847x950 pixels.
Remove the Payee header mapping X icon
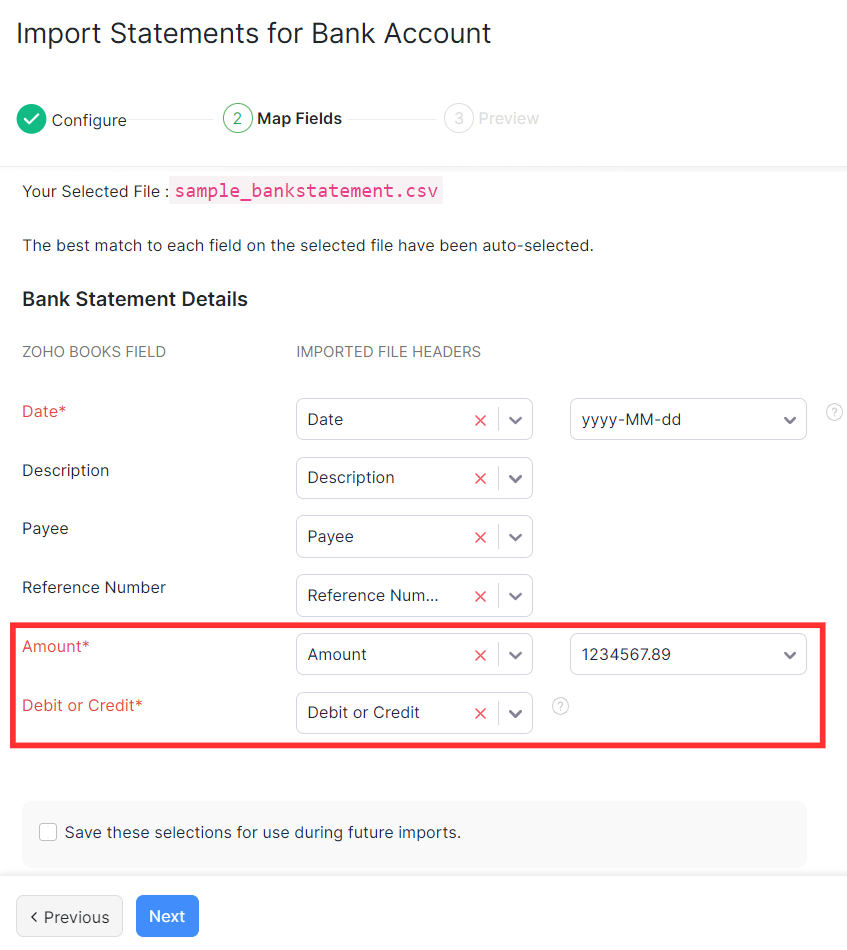click(480, 536)
